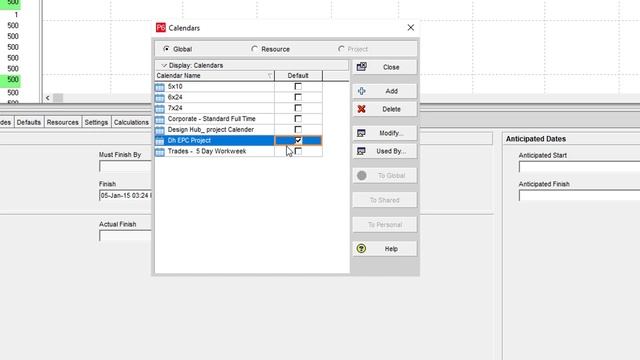Sort by the Calendar Name column header
640x360 pixels.
(x=214, y=76)
